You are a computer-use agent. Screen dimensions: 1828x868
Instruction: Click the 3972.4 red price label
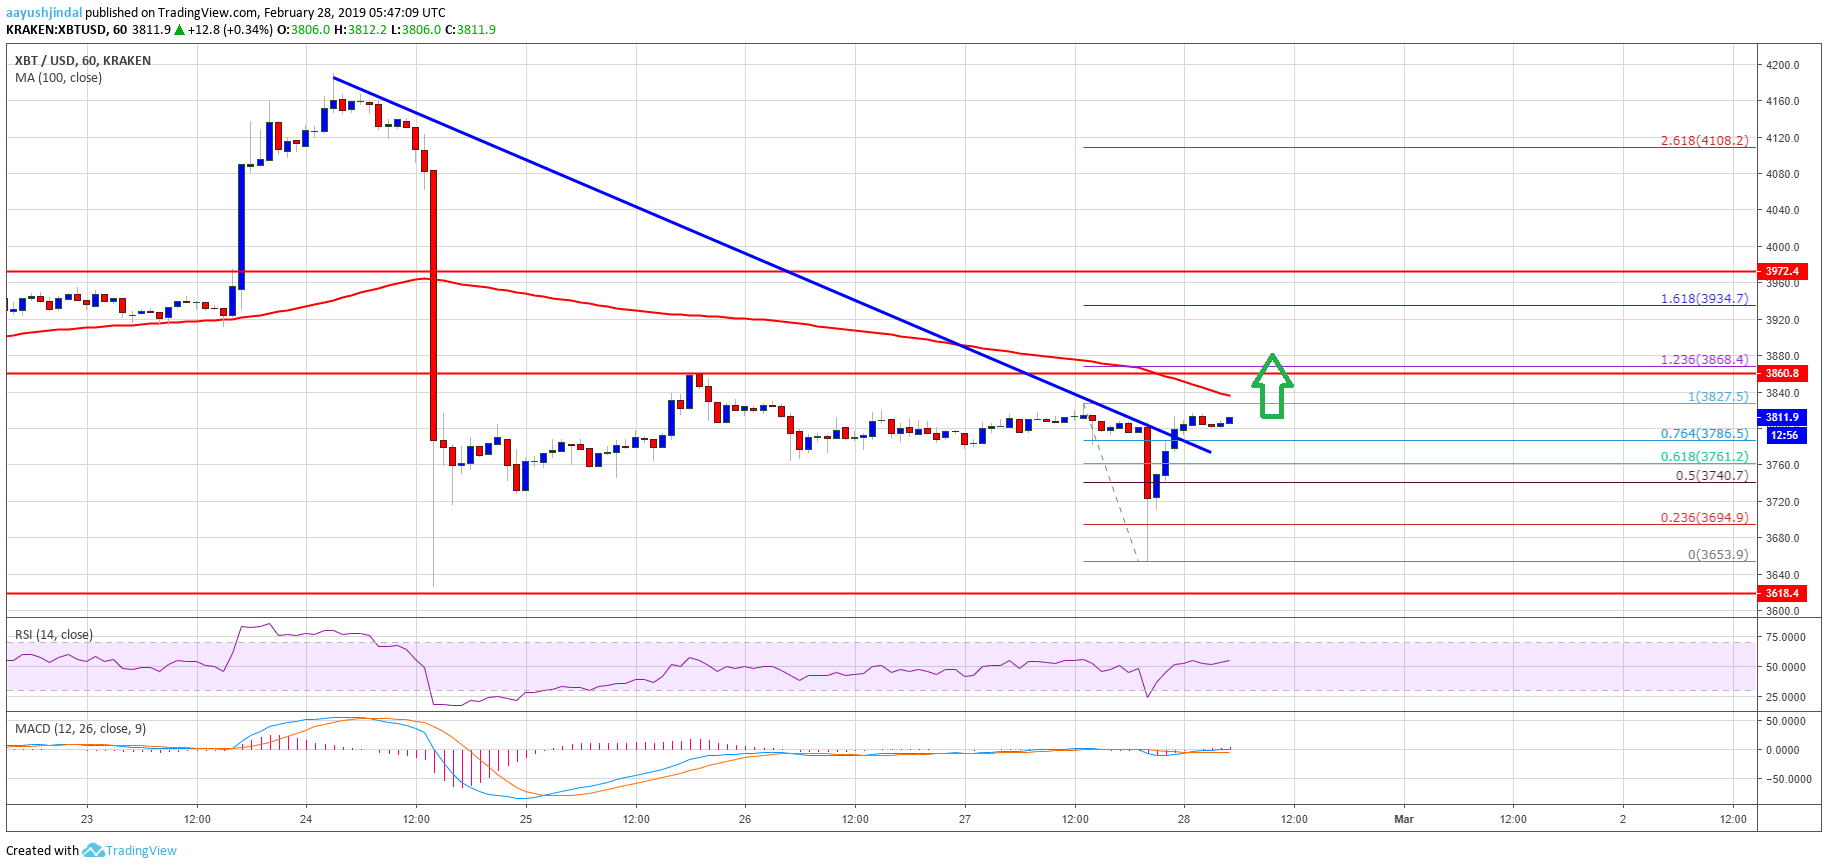tap(1782, 271)
